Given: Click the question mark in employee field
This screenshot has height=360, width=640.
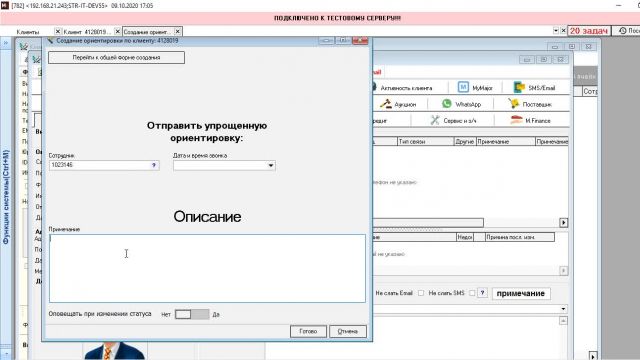Looking at the screenshot, I should (154, 165).
